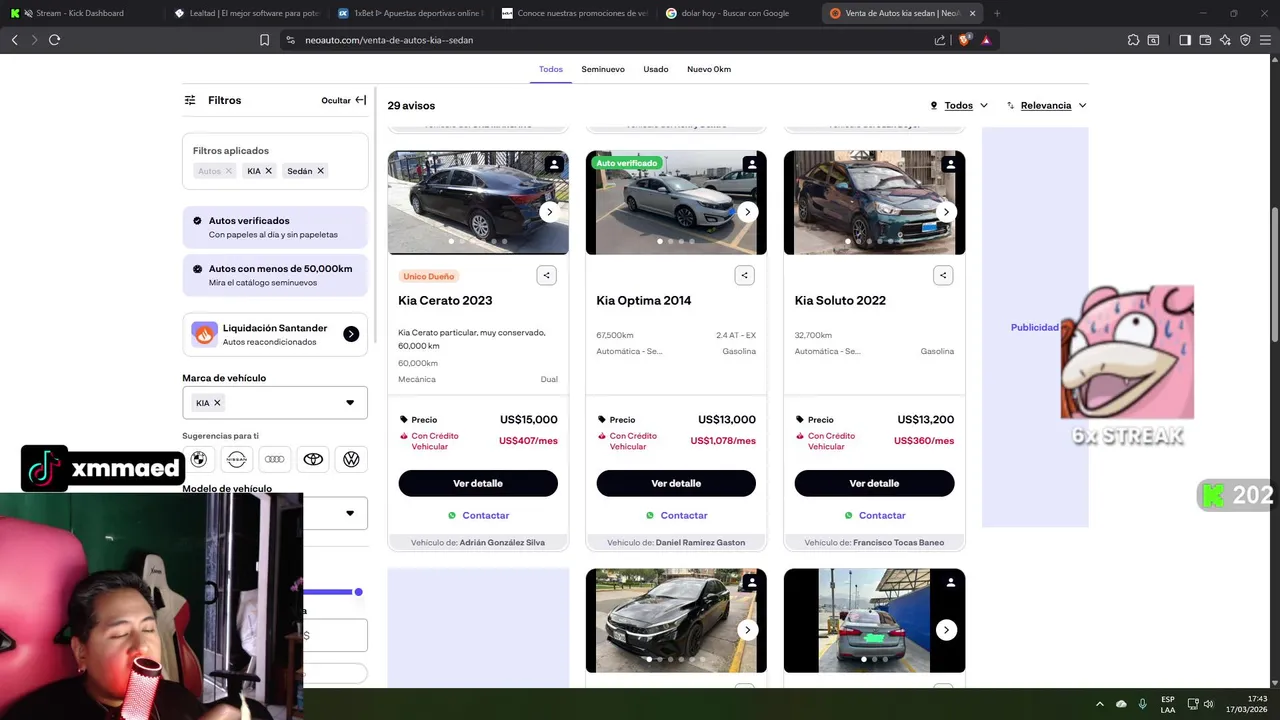Collapse filters with Ocultar

pyautogui.click(x=344, y=100)
